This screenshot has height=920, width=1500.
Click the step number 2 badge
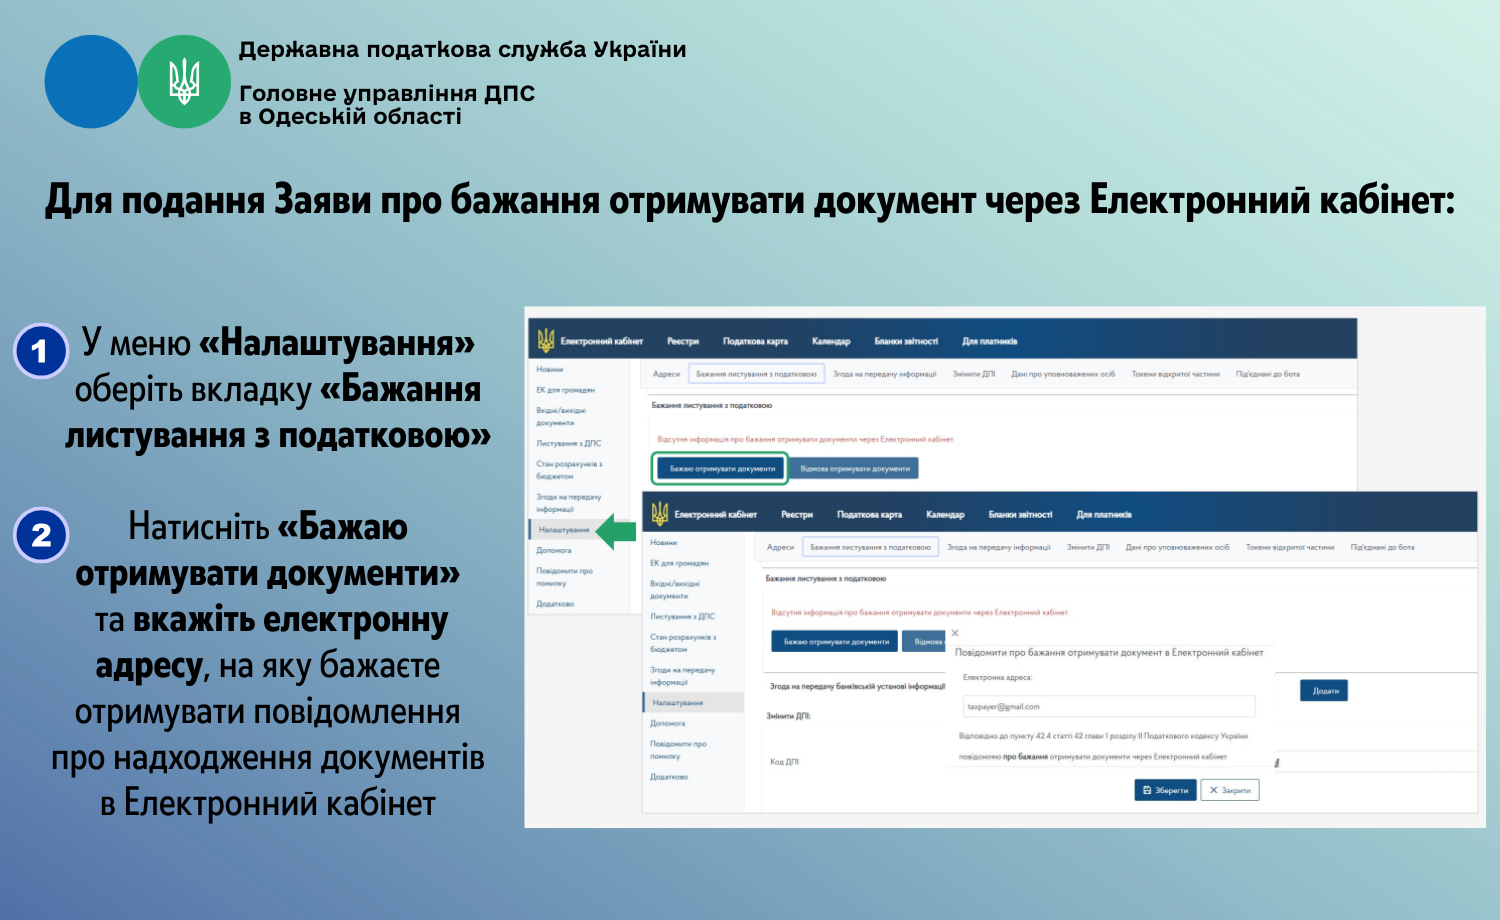pos(41,535)
